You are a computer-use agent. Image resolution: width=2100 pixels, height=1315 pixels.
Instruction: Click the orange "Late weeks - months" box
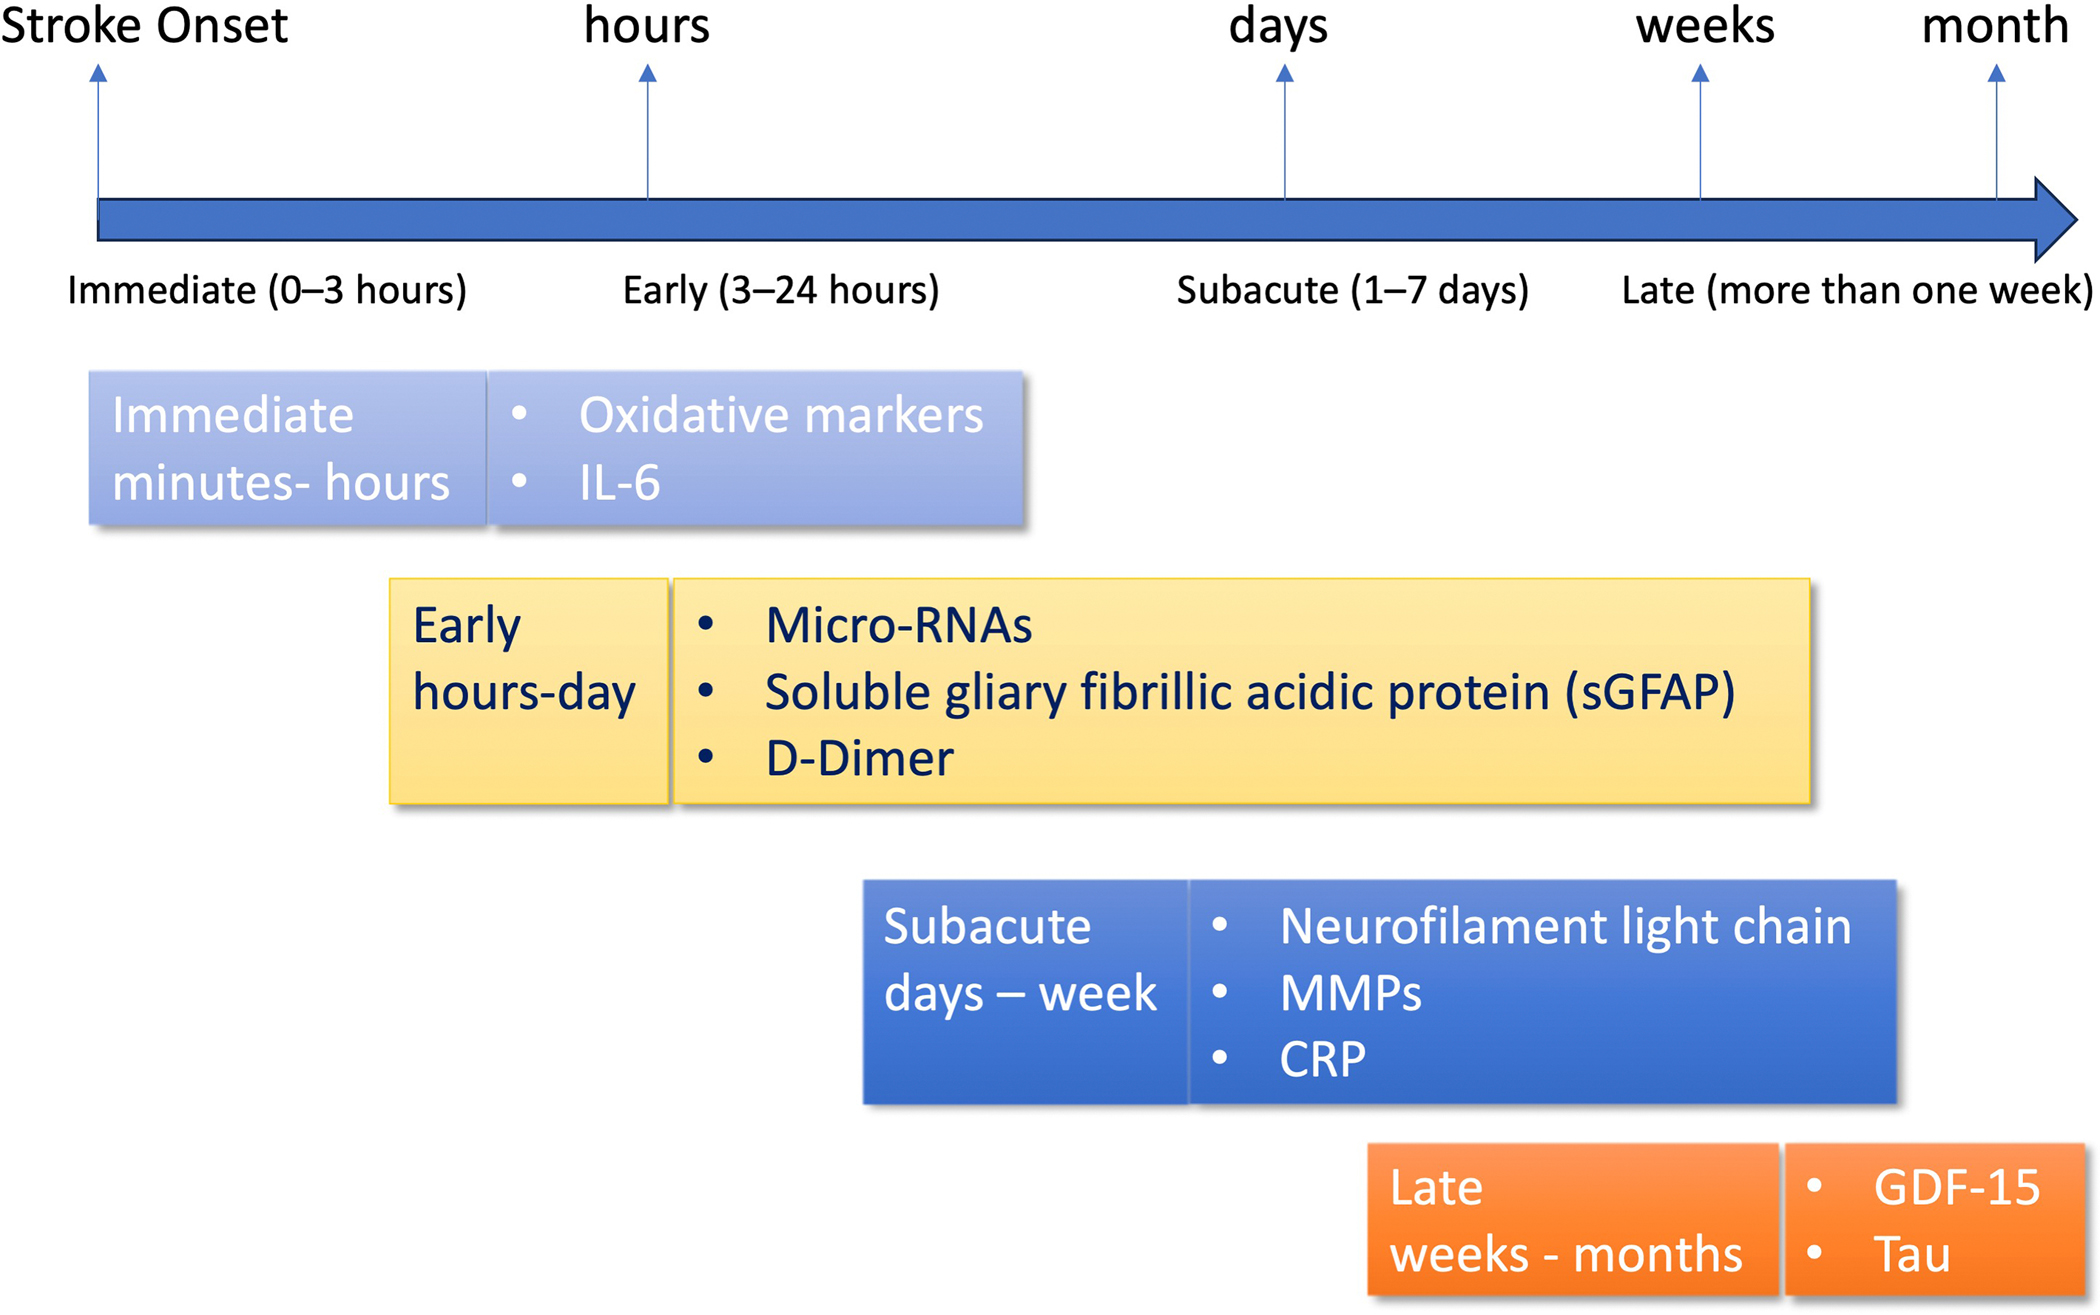click(1571, 1220)
